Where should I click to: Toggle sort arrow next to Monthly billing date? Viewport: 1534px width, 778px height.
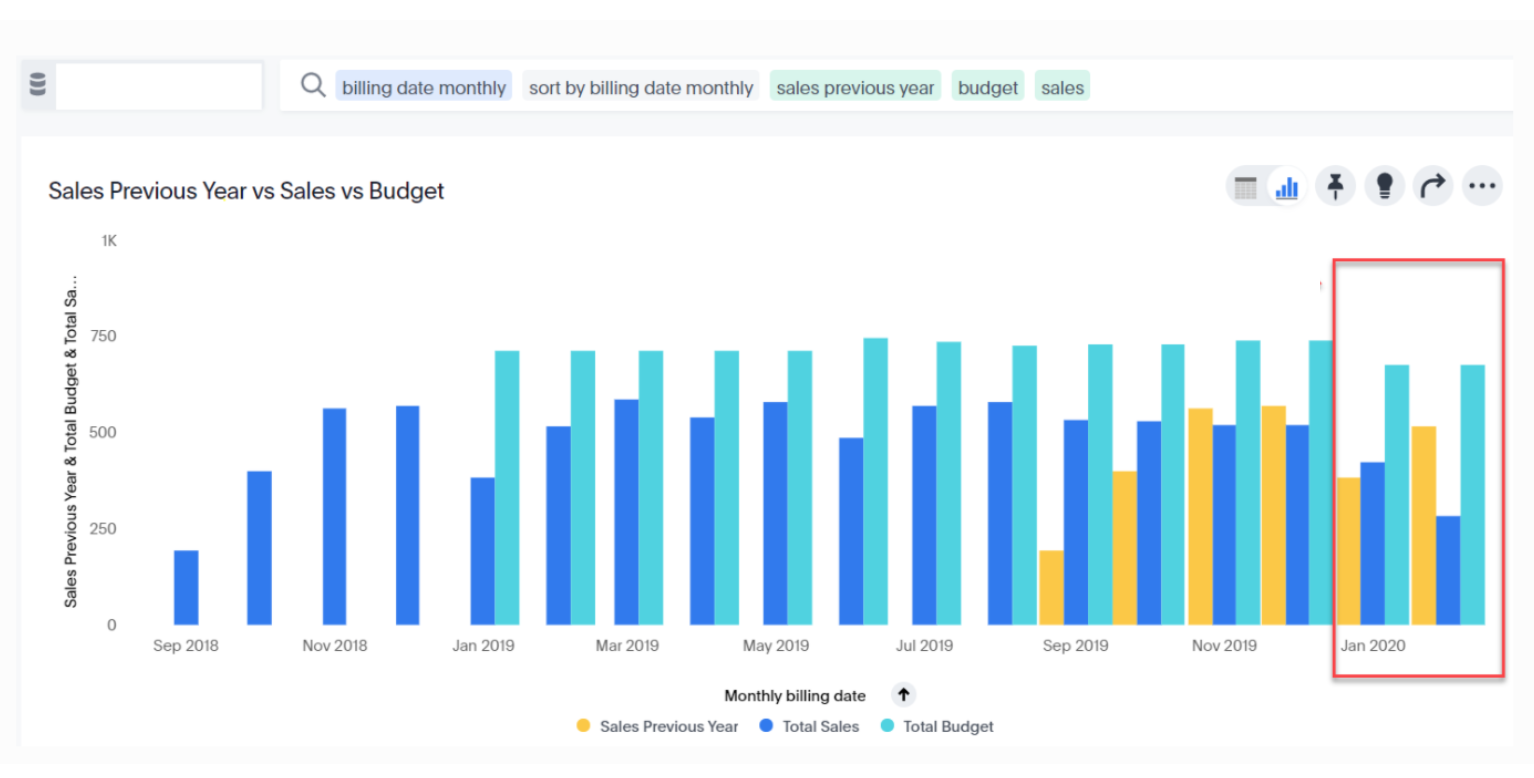[x=903, y=695]
